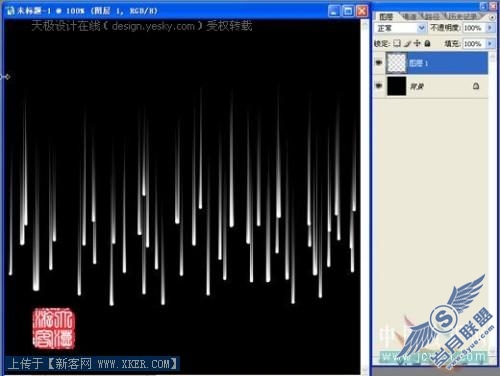Viewport: 500px width, 376px height.
Task: Click the lock all padlock icon
Action: [x=427, y=43]
